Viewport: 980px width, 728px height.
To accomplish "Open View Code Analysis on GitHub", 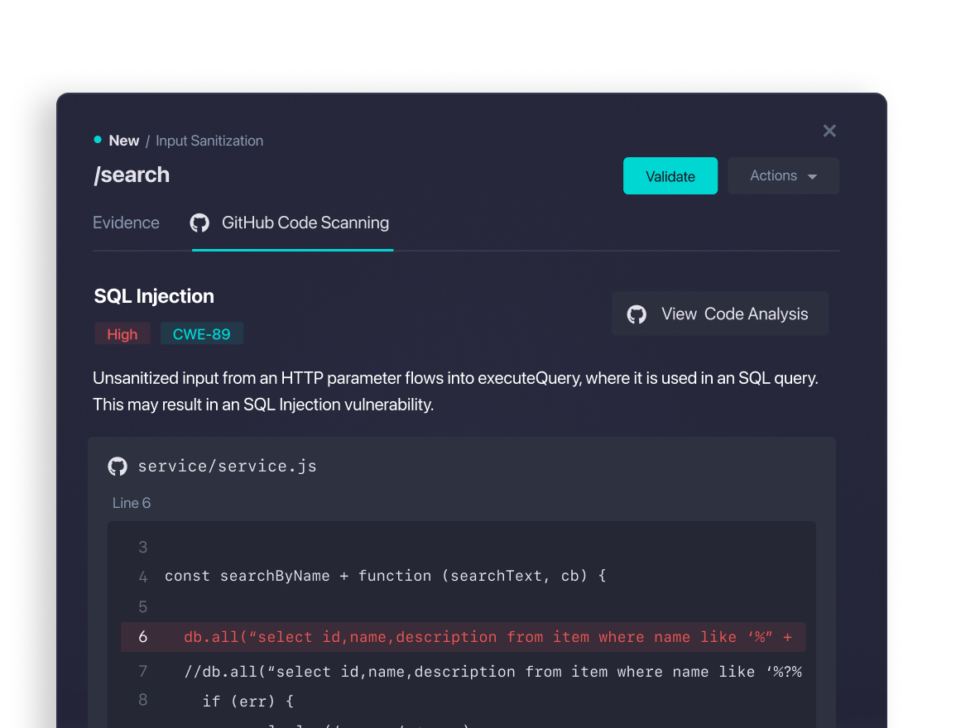I will point(720,314).
